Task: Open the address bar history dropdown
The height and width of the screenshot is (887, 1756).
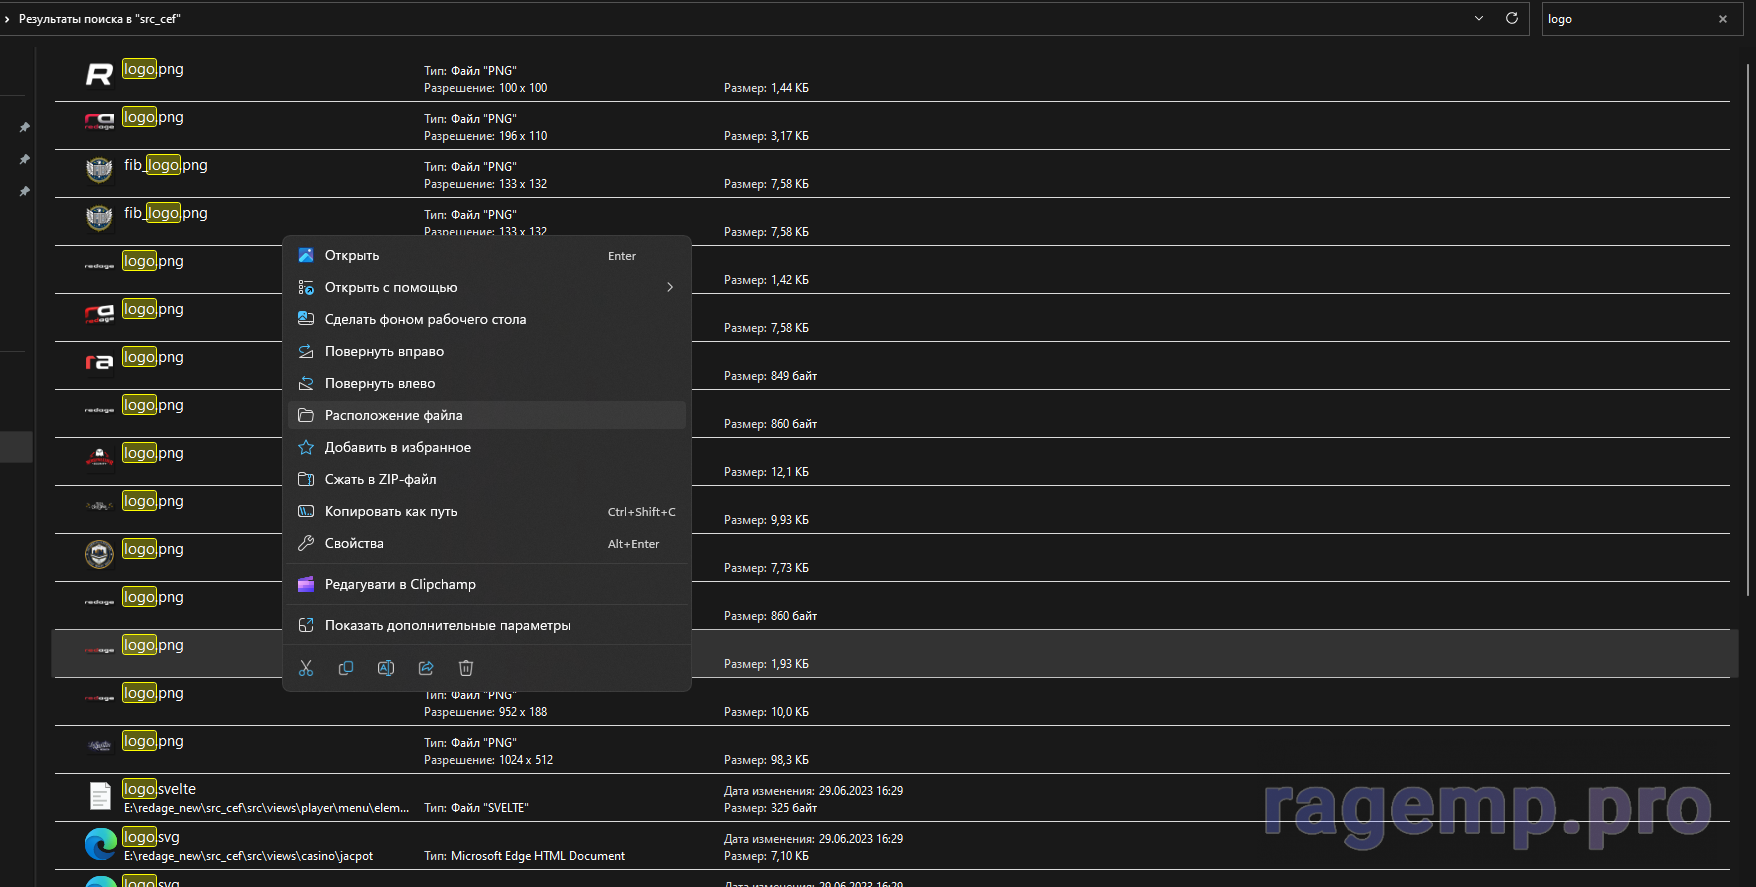Action: click(x=1479, y=19)
